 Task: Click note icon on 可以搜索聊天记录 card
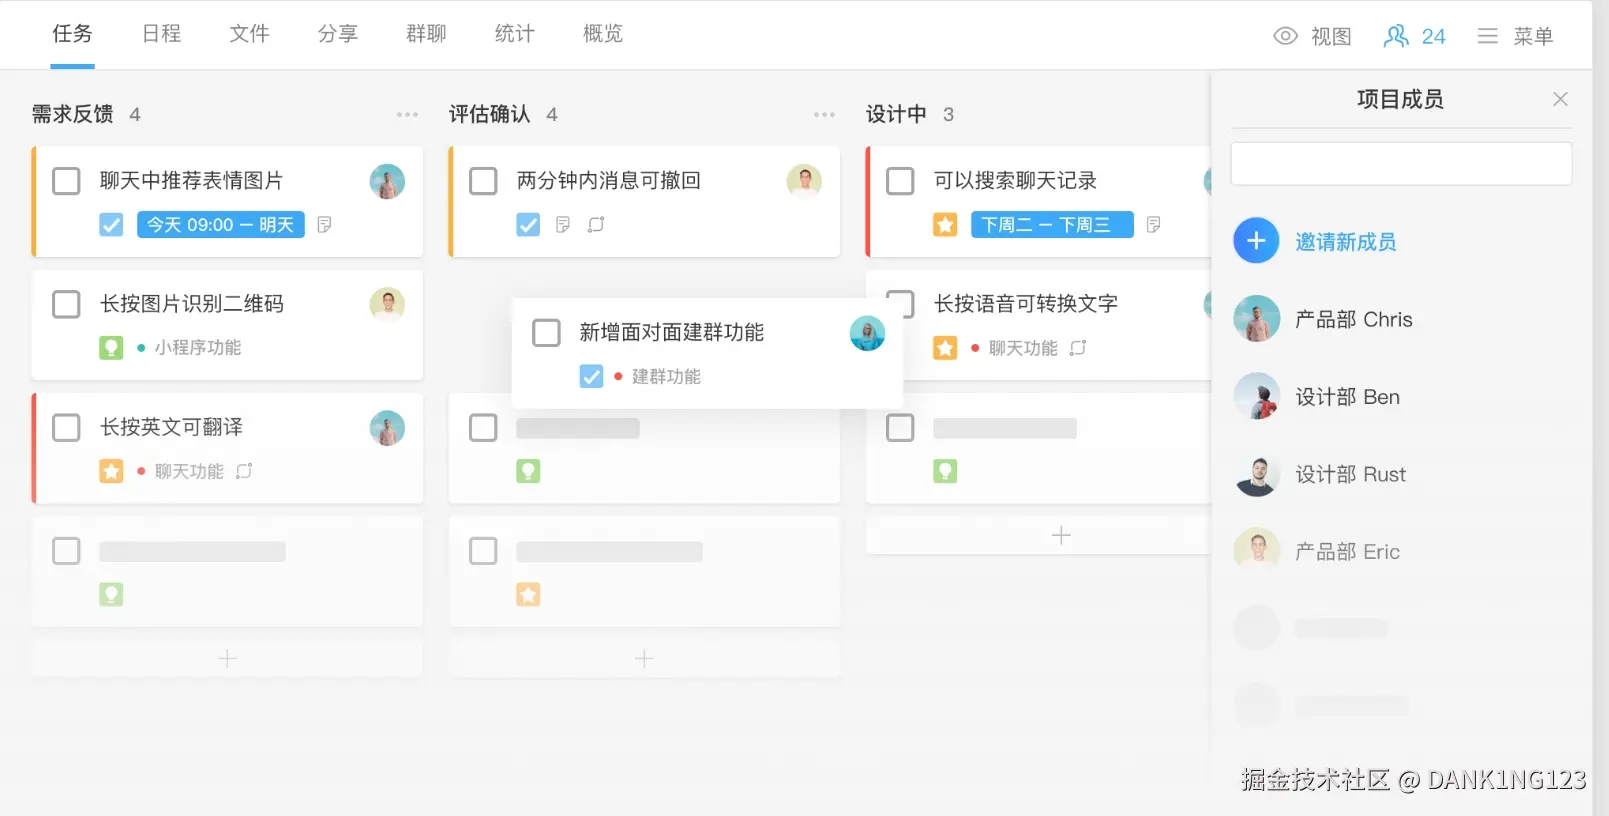1153,225
